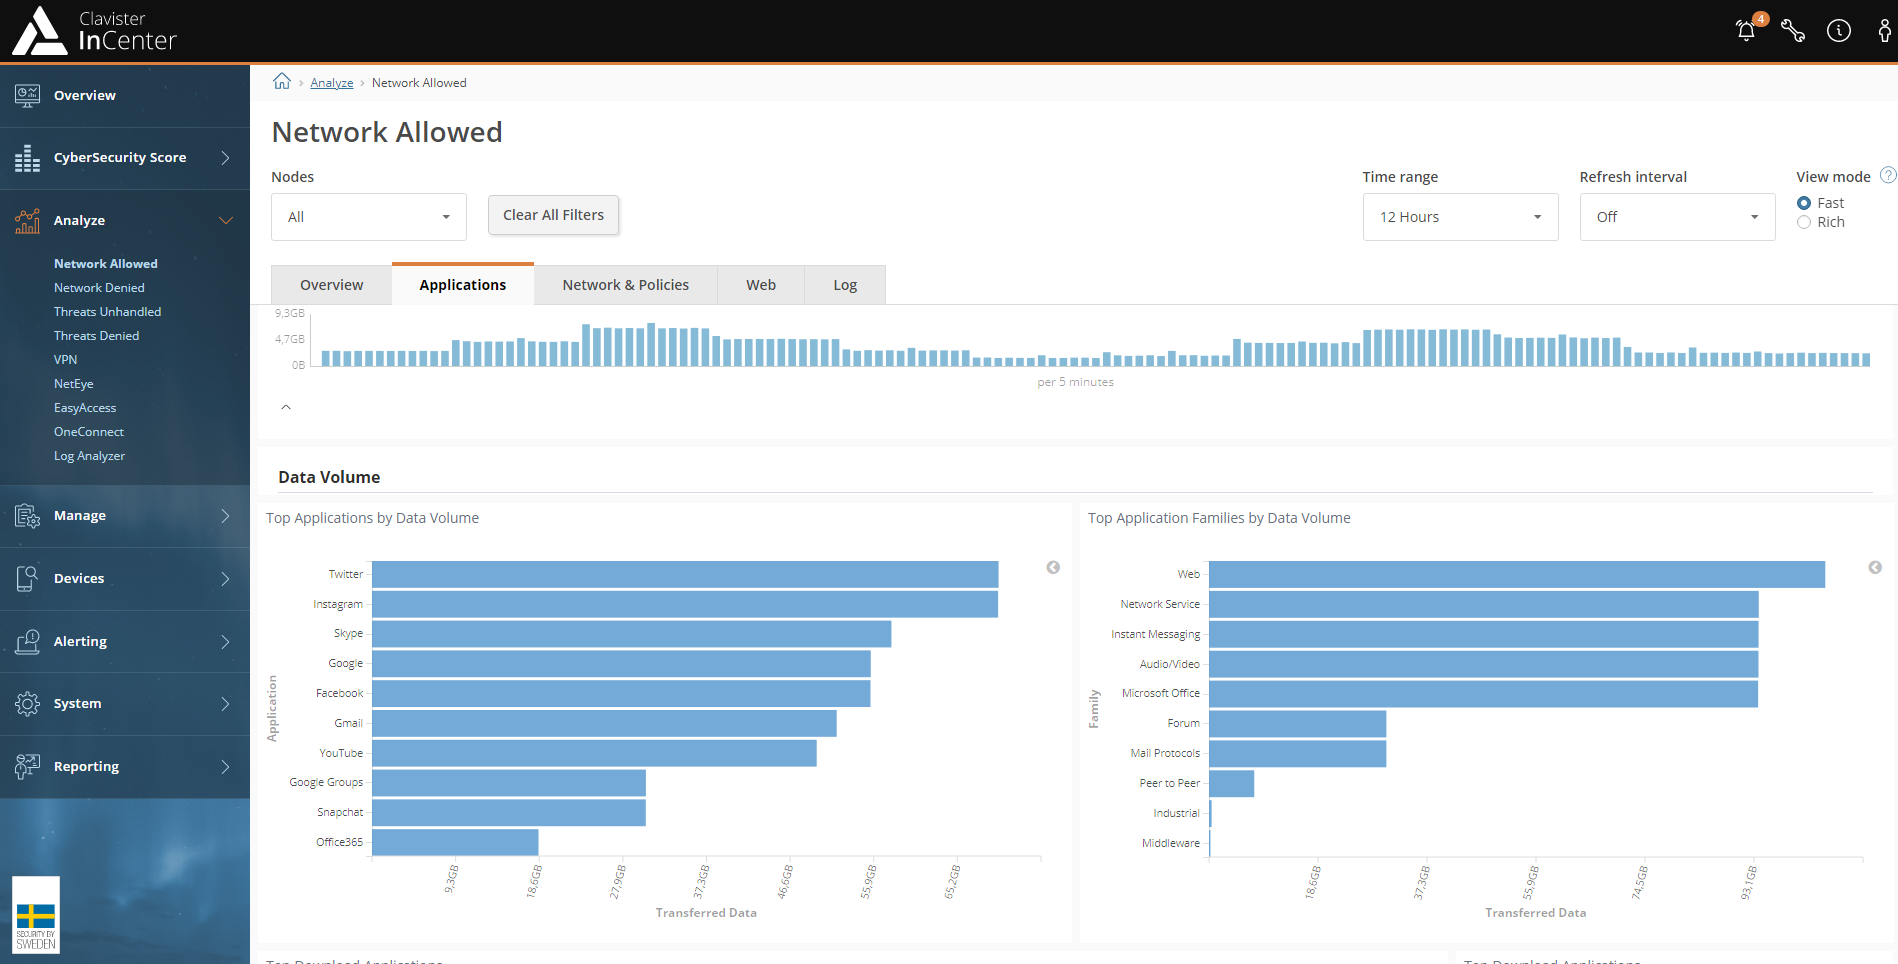The width and height of the screenshot is (1898, 964).
Task: Open Threats Denied in sidebar
Action: pos(96,336)
